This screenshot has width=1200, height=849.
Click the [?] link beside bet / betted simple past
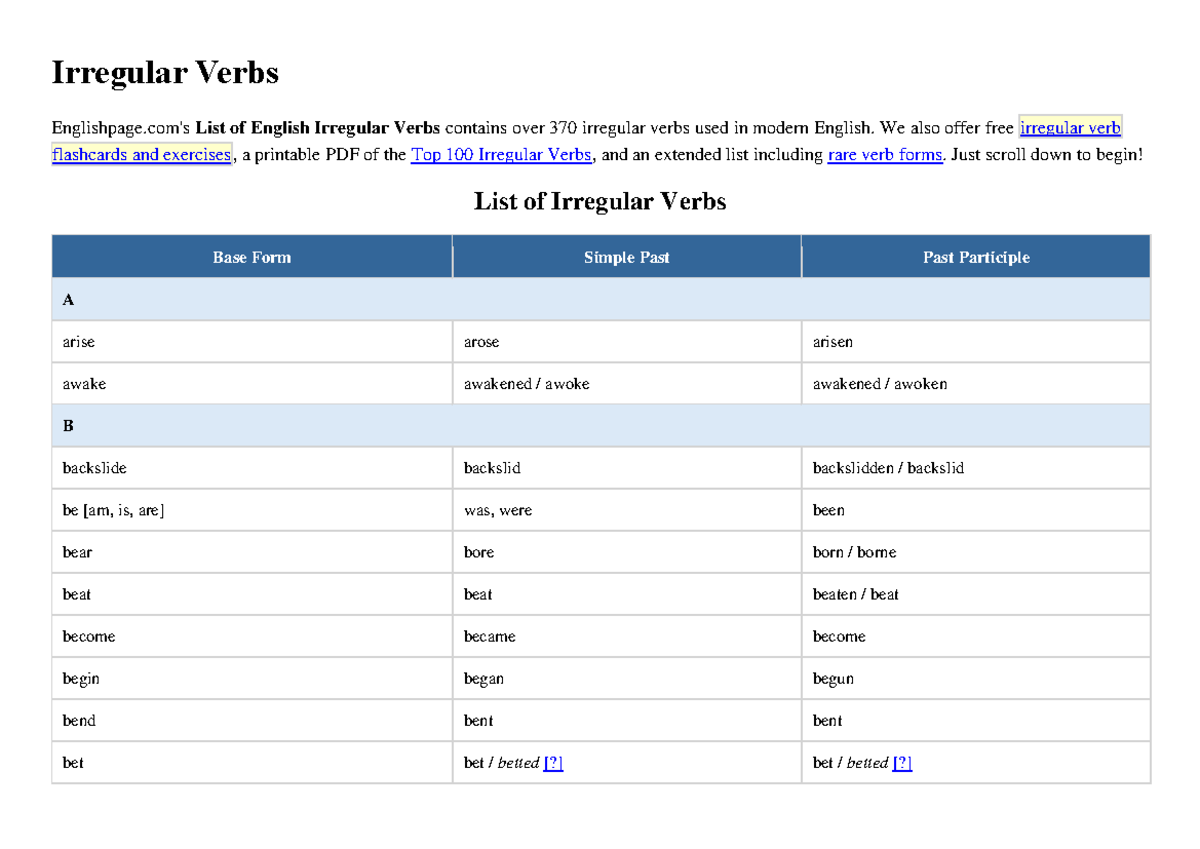tap(555, 762)
